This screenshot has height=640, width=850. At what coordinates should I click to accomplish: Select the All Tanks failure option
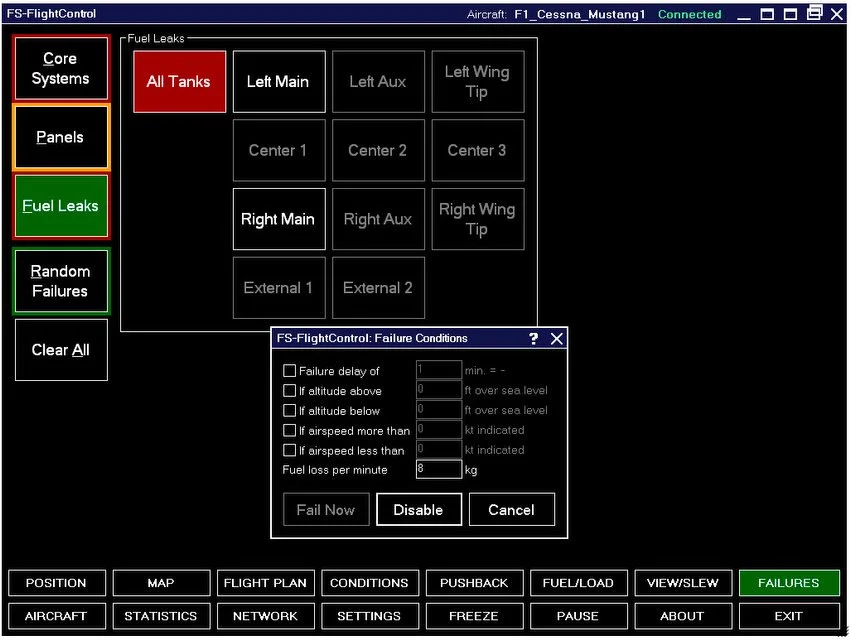(179, 81)
